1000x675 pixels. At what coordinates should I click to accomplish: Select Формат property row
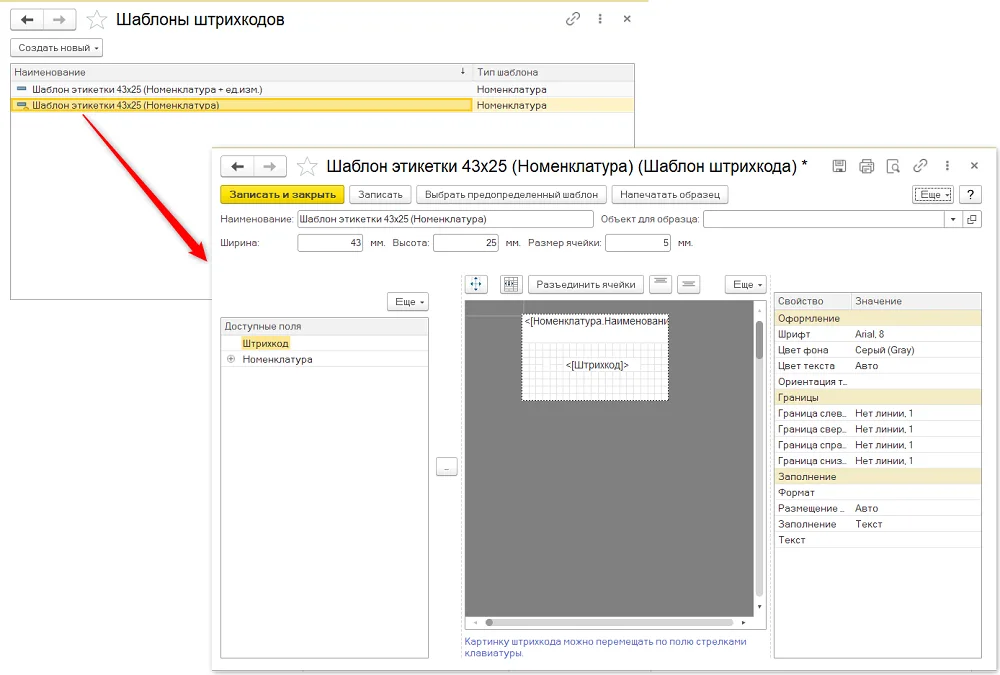click(x=878, y=493)
